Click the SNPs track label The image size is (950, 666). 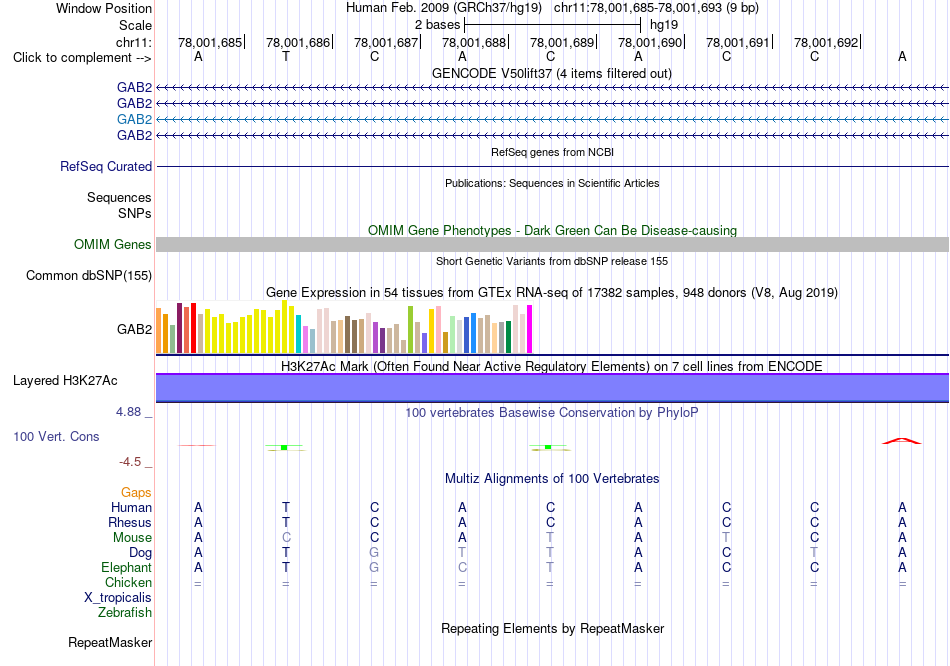[x=135, y=213]
